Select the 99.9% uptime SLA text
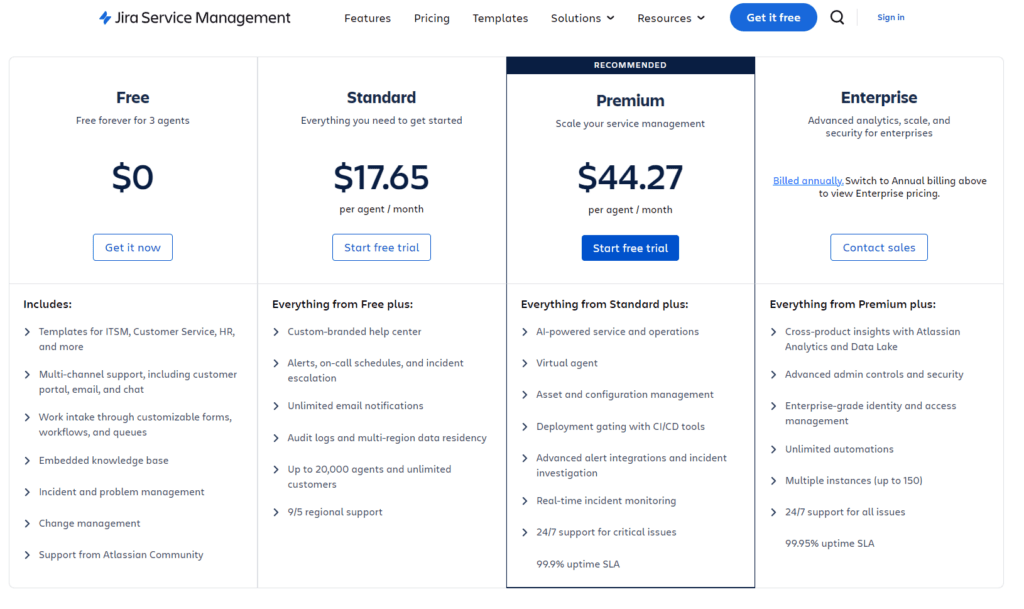Screen dimensions: 1024x609 click(578, 564)
